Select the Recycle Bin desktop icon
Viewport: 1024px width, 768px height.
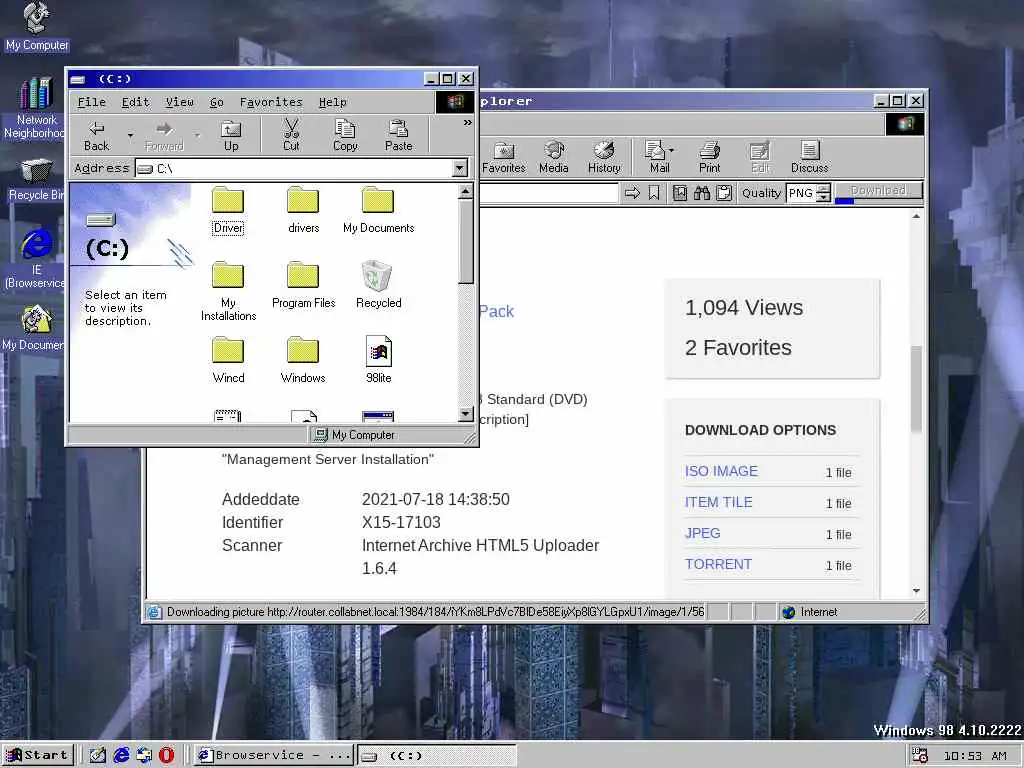[35, 180]
